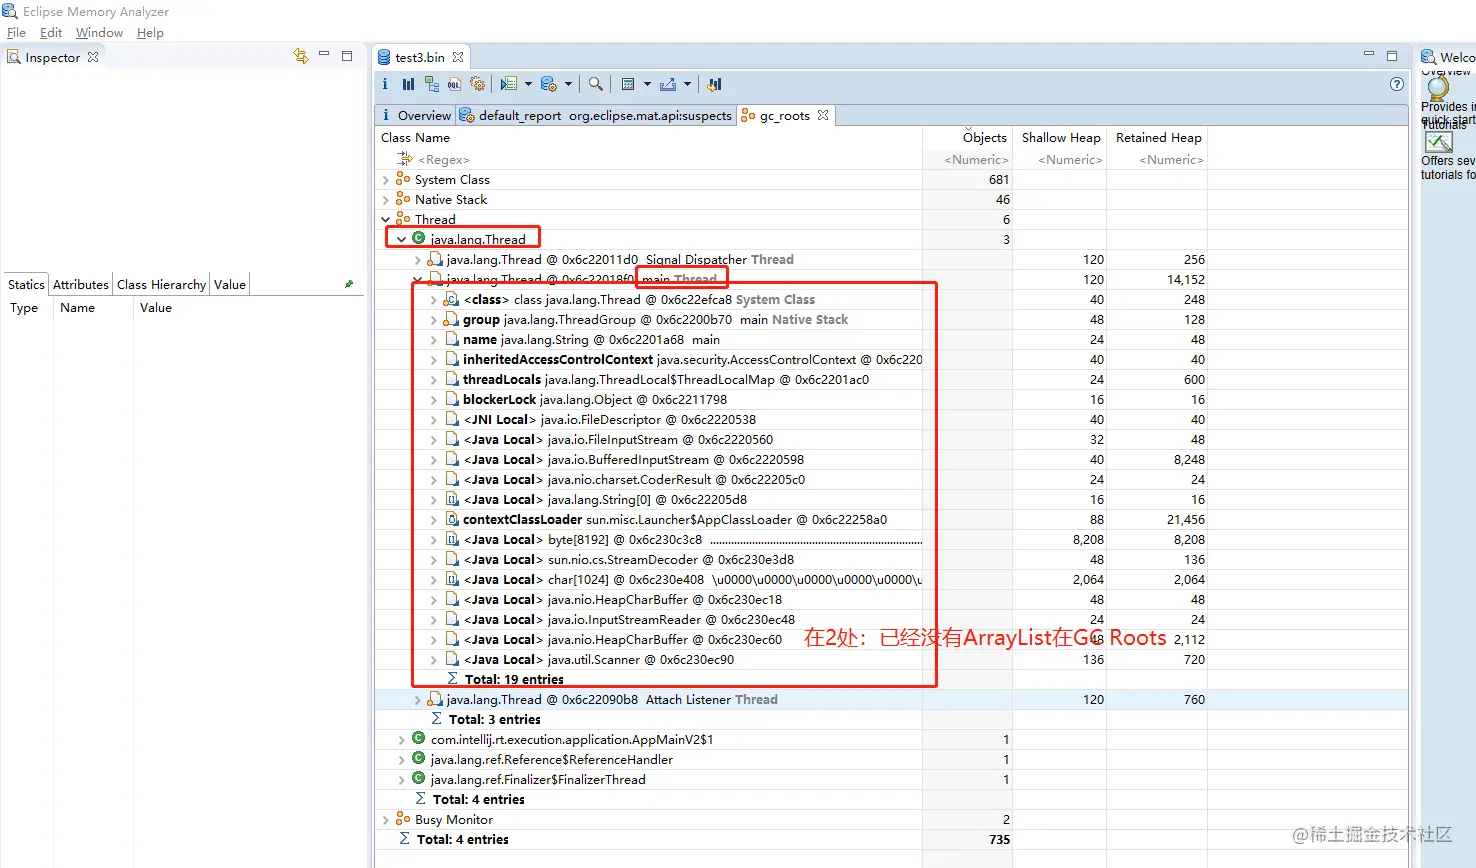Collapse the java.lang.Thread class node
Image resolution: width=1476 pixels, height=868 pixels.
(x=401, y=240)
